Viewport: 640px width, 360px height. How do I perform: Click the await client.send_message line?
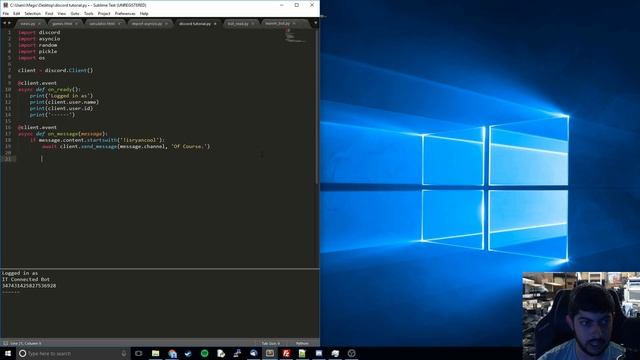pyautogui.click(x=126, y=146)
